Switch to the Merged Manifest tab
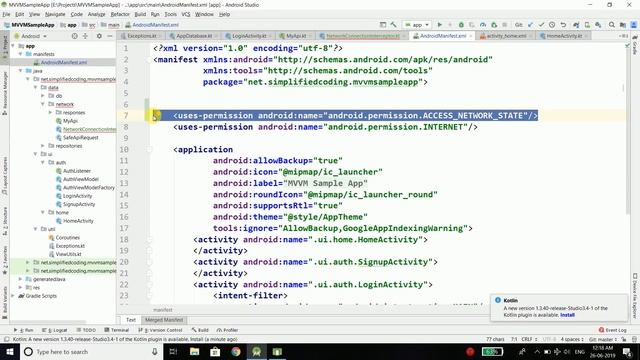The height and width of the screenshot is (360, 640). [x=164, y=320]
